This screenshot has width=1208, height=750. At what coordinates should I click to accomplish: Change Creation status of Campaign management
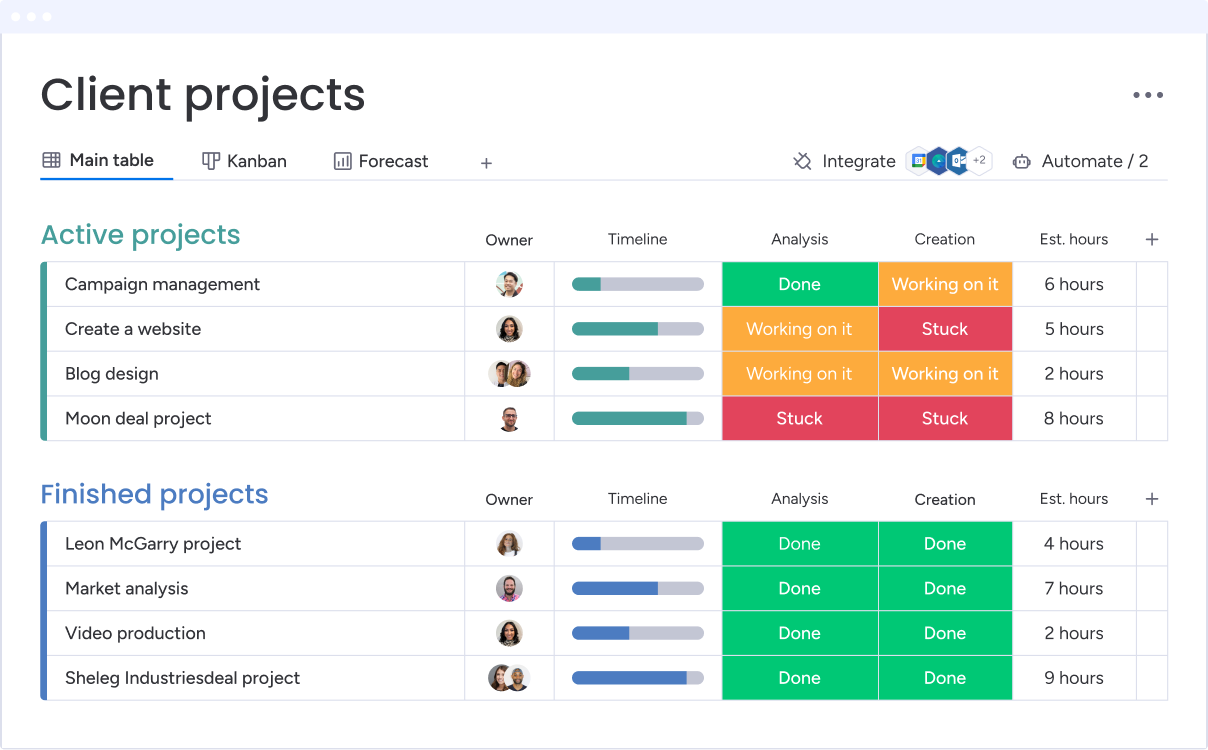tap(945, 284)
